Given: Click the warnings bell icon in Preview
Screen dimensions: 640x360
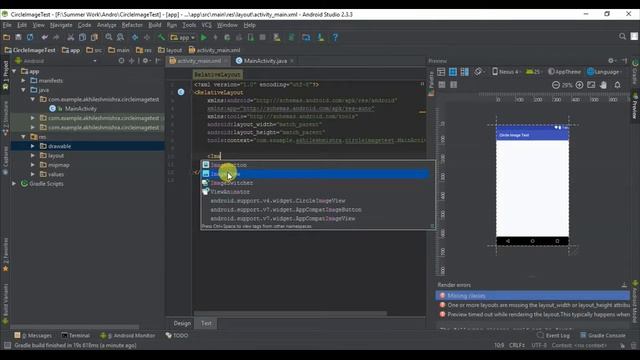Looking at the screenshot, I should [618, 85].
